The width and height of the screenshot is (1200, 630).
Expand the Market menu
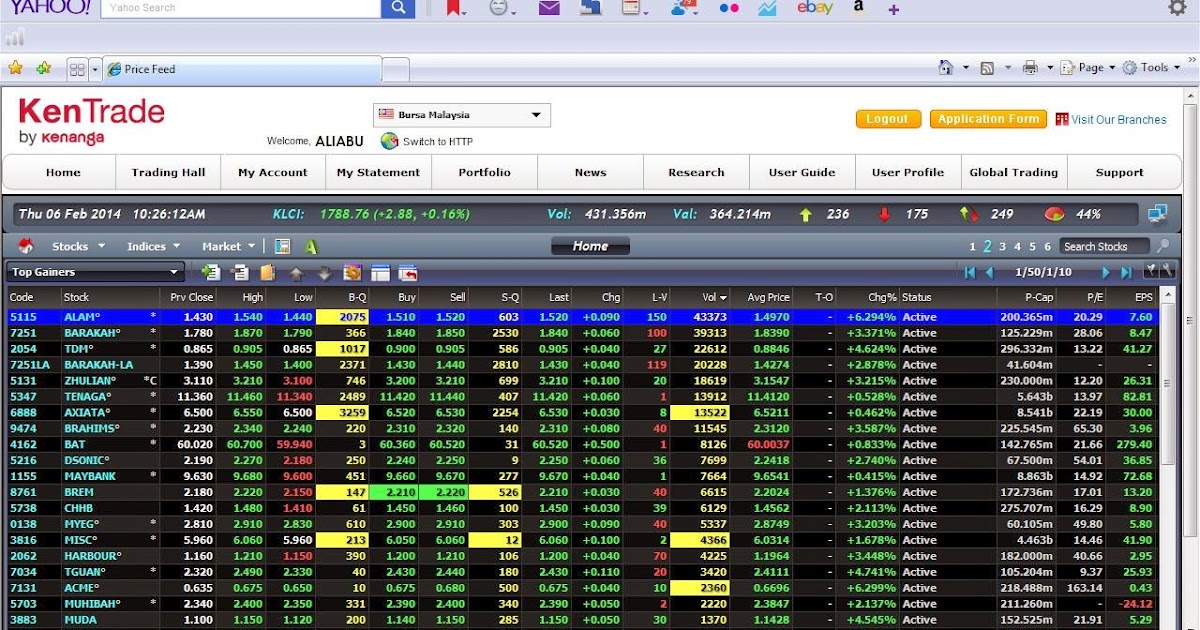228,246
